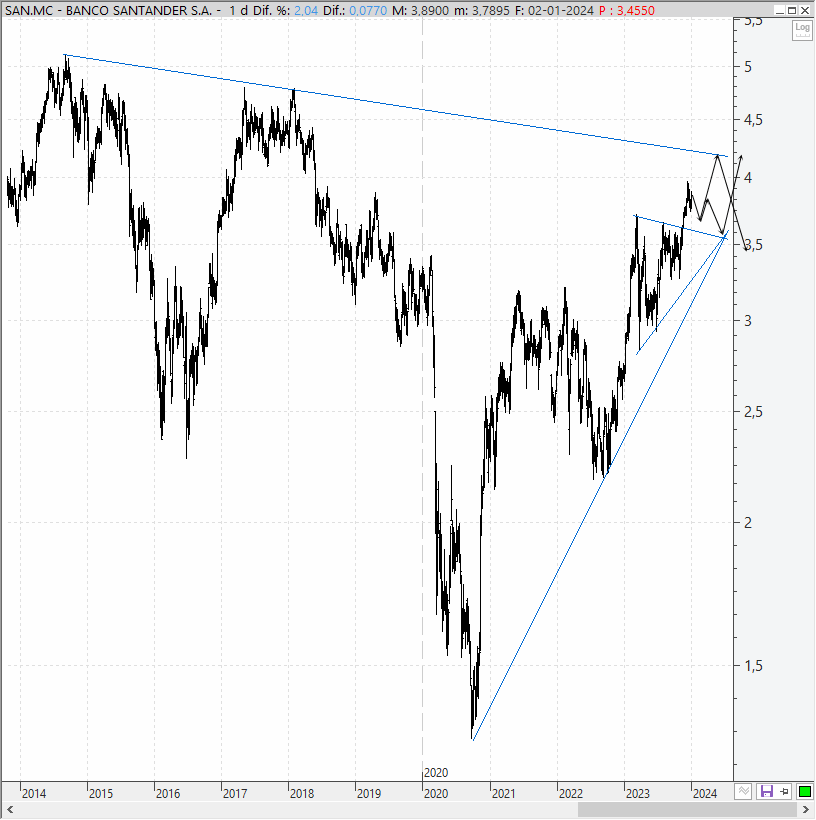The height and width of the screenshot is (820, 816).
Task: Click the 2023 label on time axis
Action: pos(637,794)
